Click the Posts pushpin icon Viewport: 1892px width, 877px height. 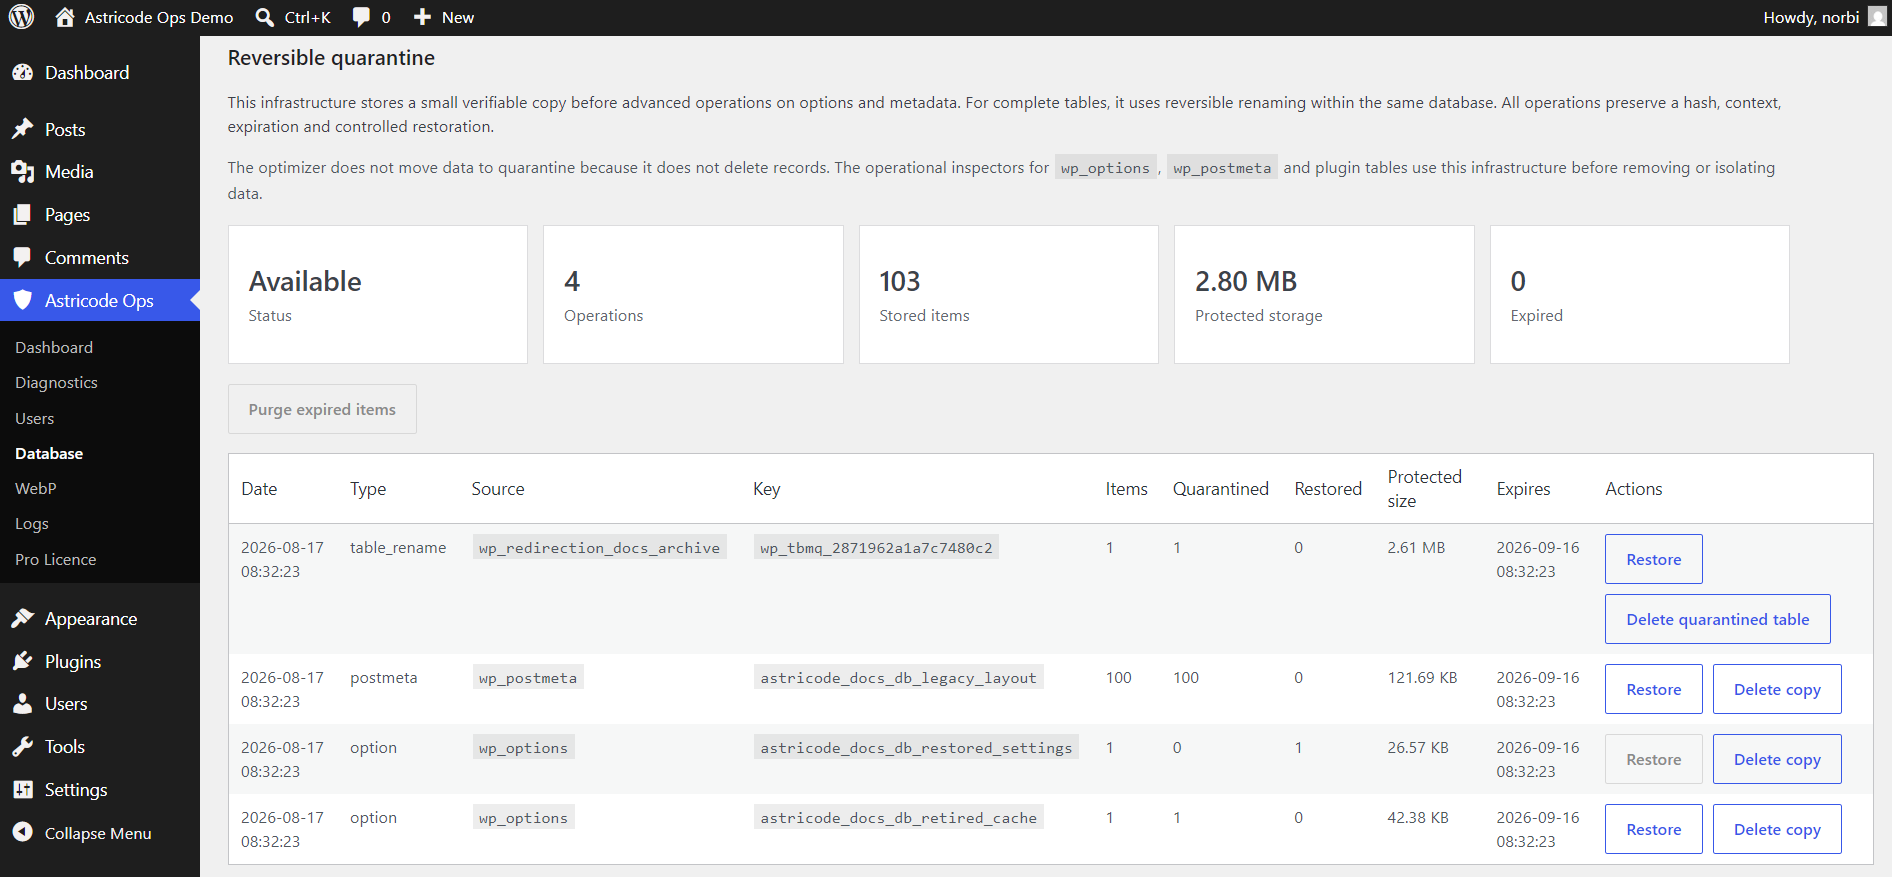pos(22,129)
